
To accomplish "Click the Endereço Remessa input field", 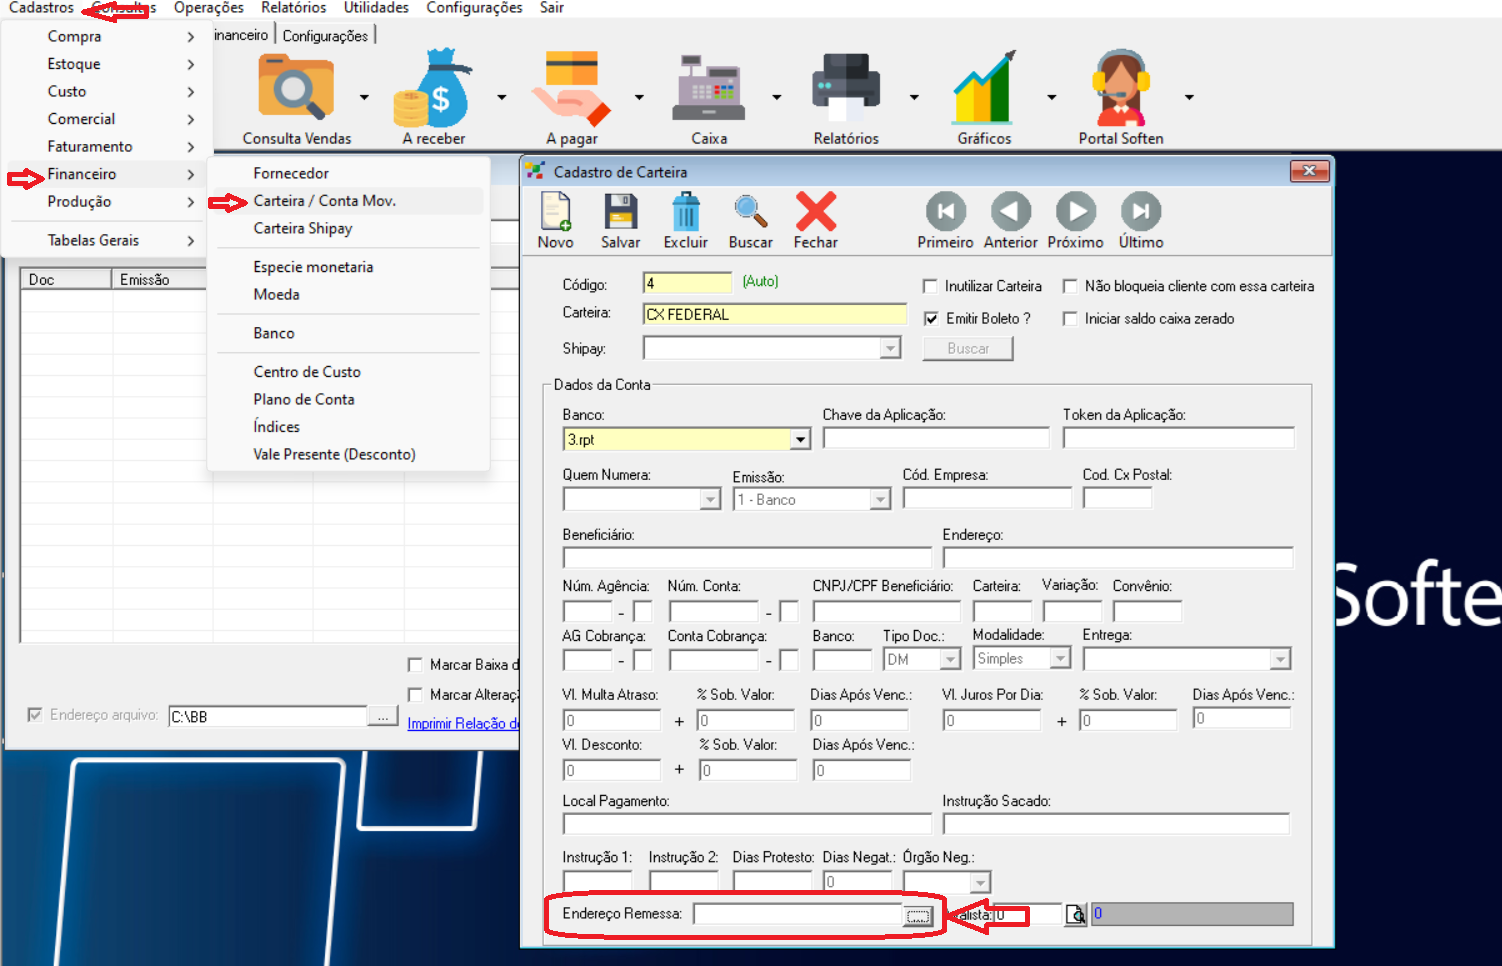I will 798,914.
